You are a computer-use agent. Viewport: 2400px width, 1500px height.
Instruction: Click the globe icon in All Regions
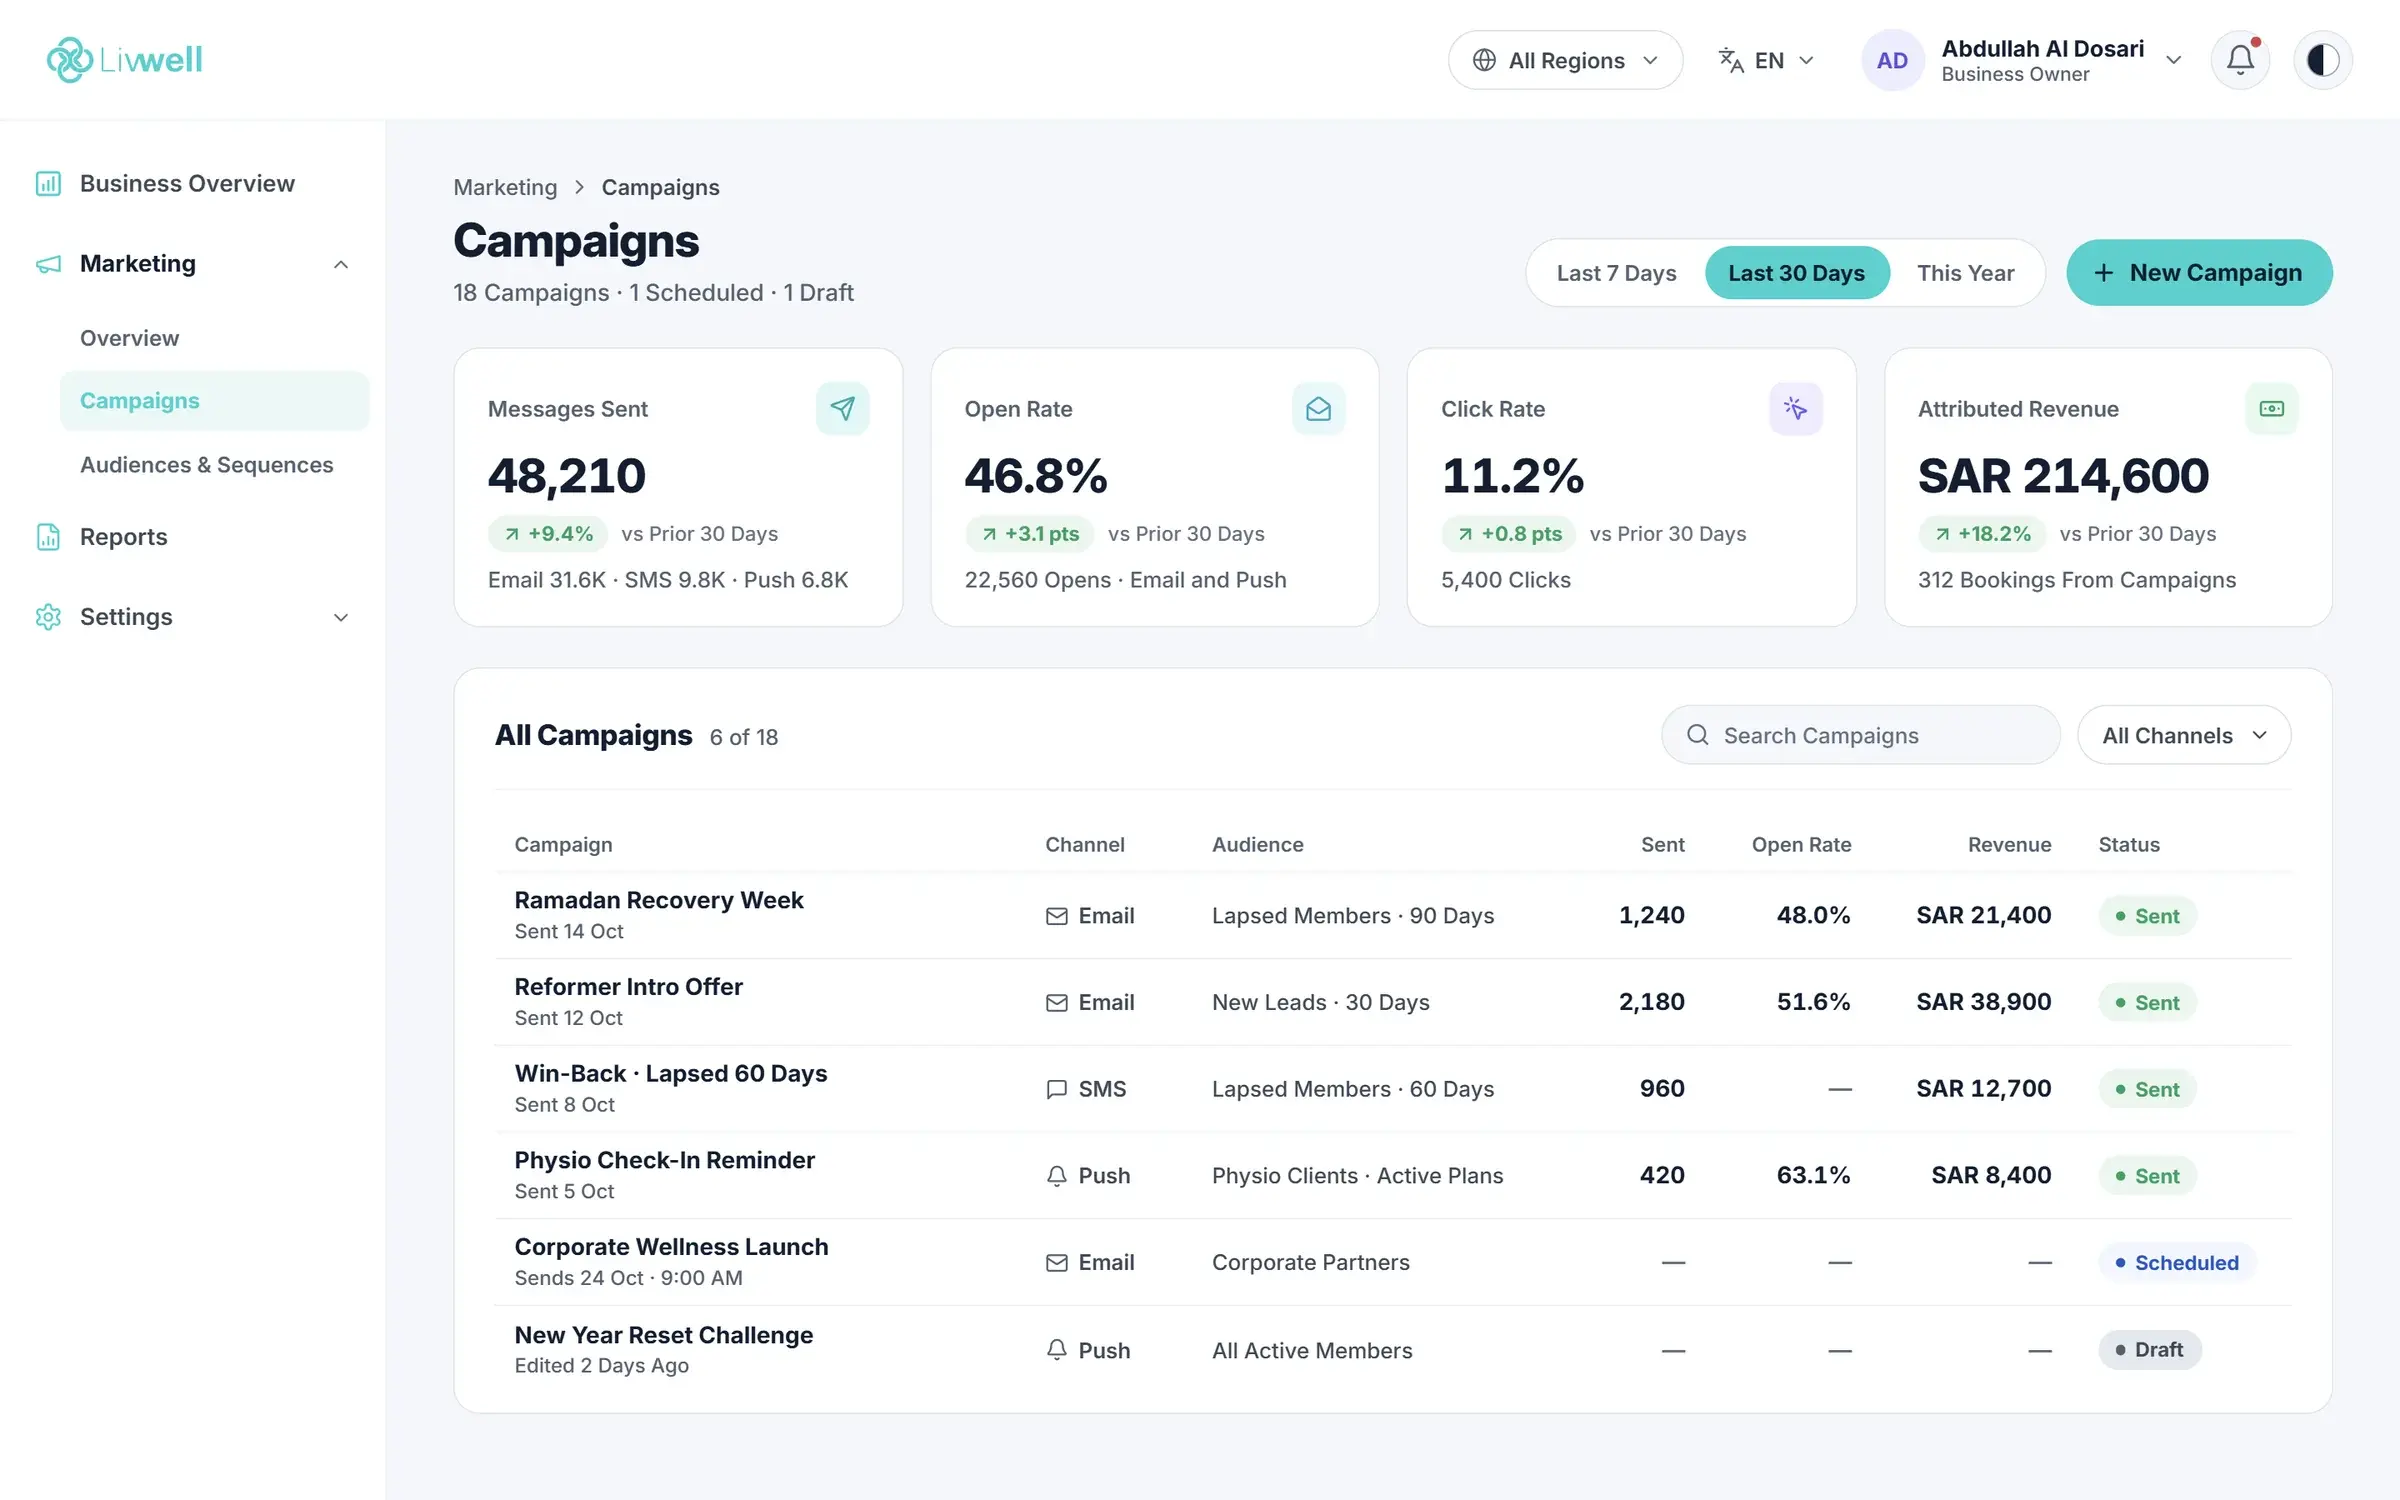(1484, 60)
